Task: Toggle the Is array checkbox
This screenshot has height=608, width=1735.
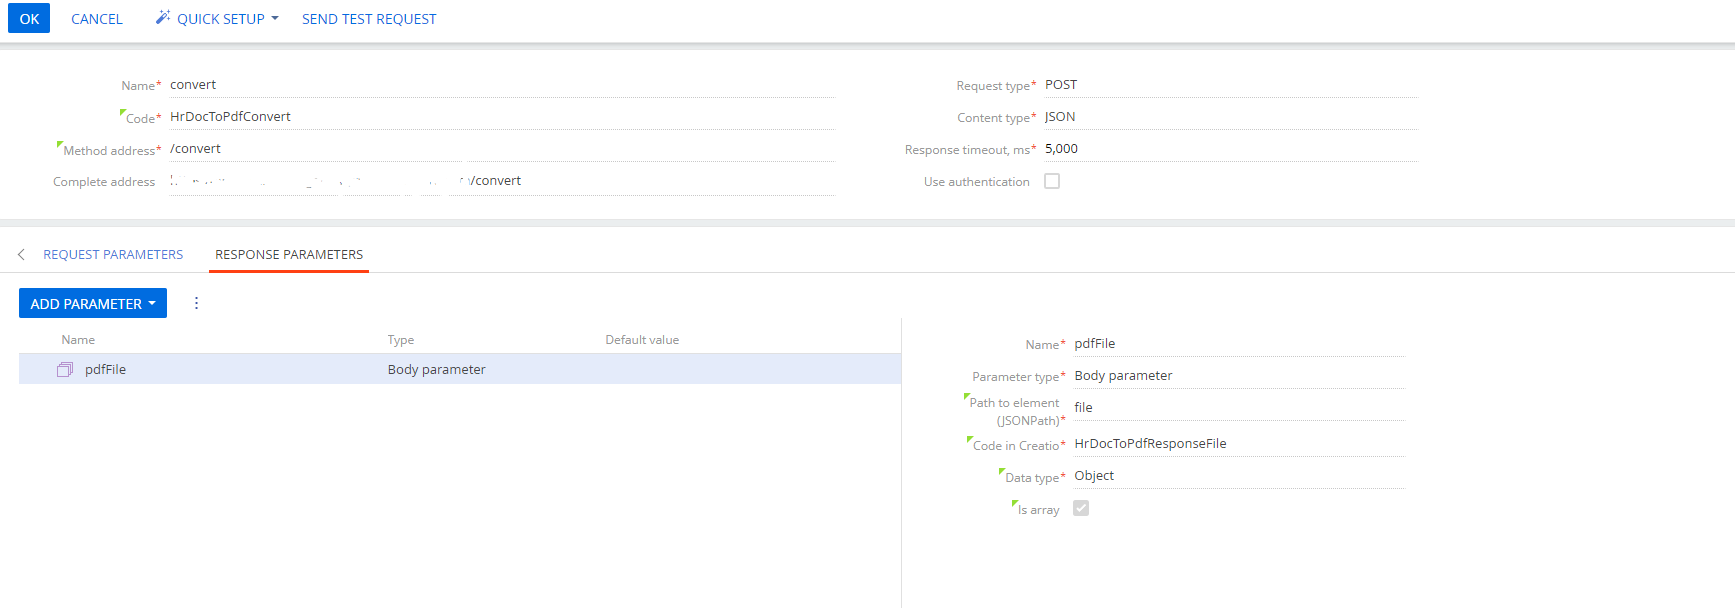Action: [x=1081, y=508]
